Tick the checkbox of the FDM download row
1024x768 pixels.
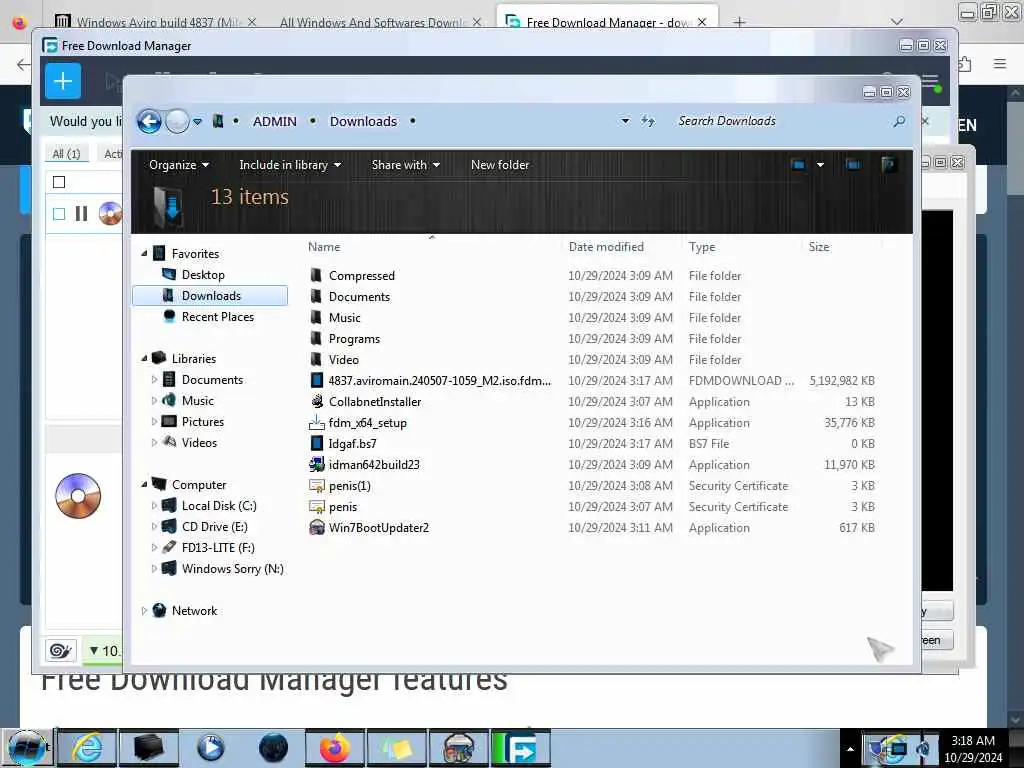59,214
